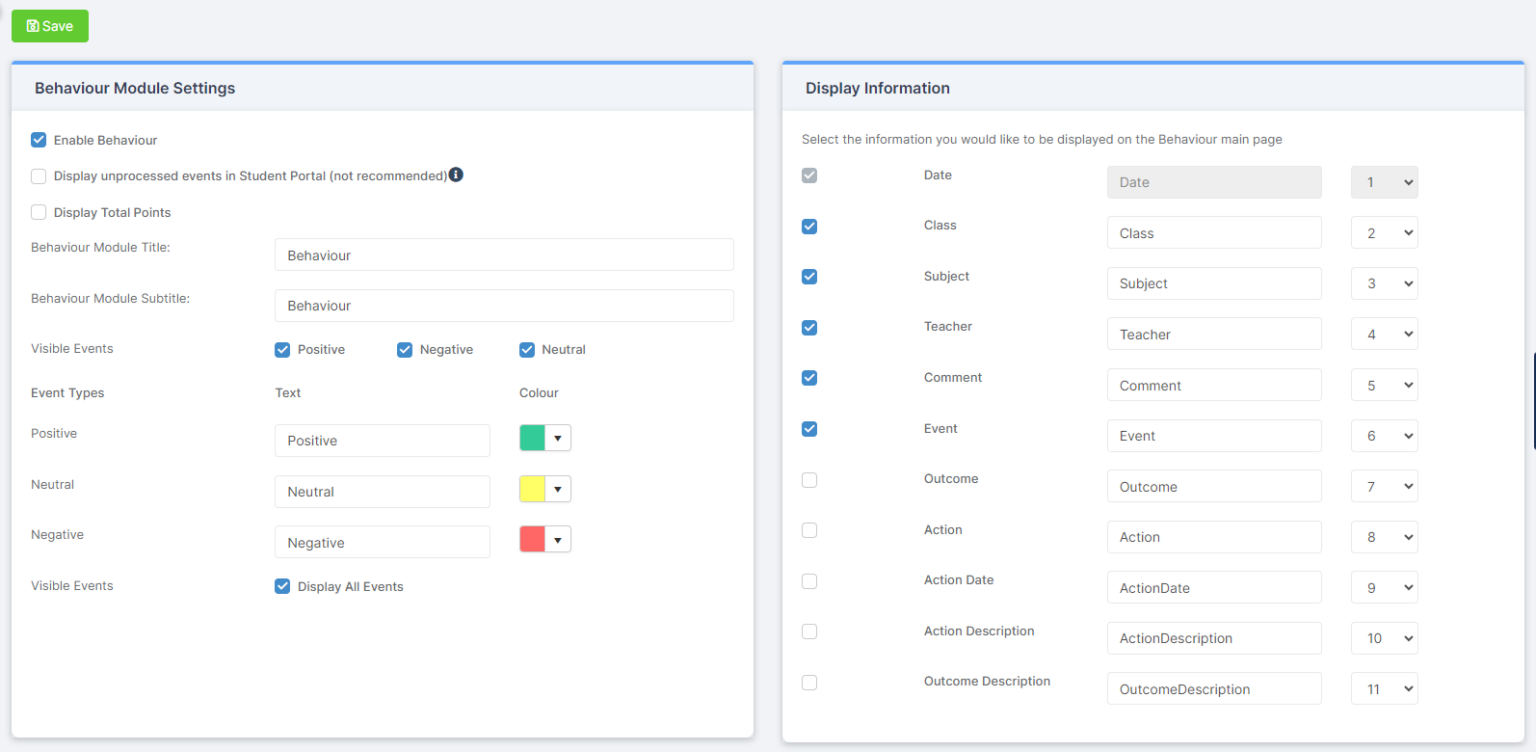Click the green Positive colour swatch

point(534,437)
